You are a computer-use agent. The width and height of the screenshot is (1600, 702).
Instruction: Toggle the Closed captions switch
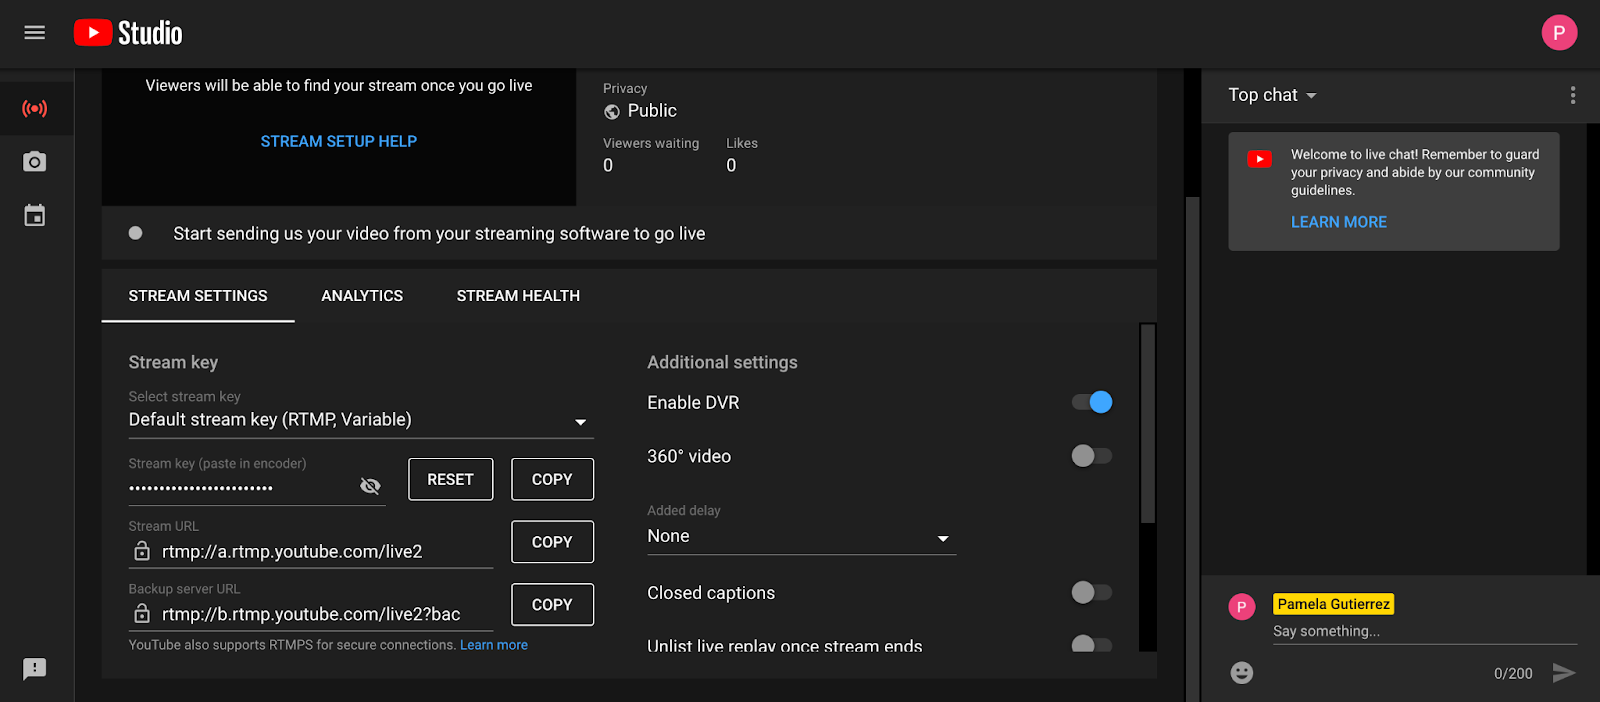coord(1092,592)
